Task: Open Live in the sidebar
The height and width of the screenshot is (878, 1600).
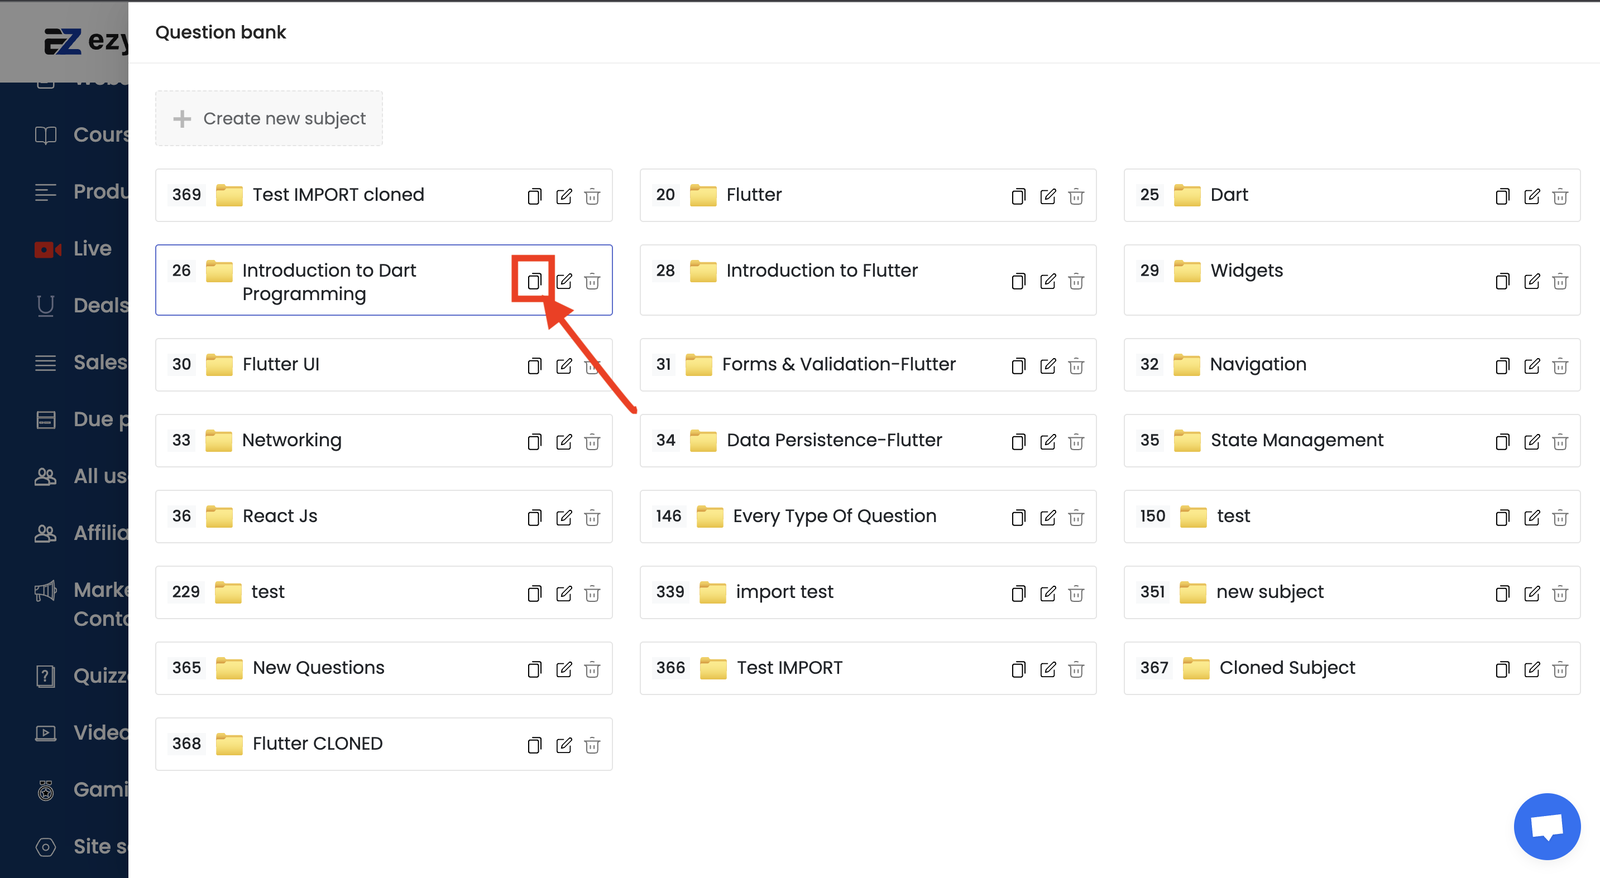Action: pyautogui.click(x=91, y=249)
